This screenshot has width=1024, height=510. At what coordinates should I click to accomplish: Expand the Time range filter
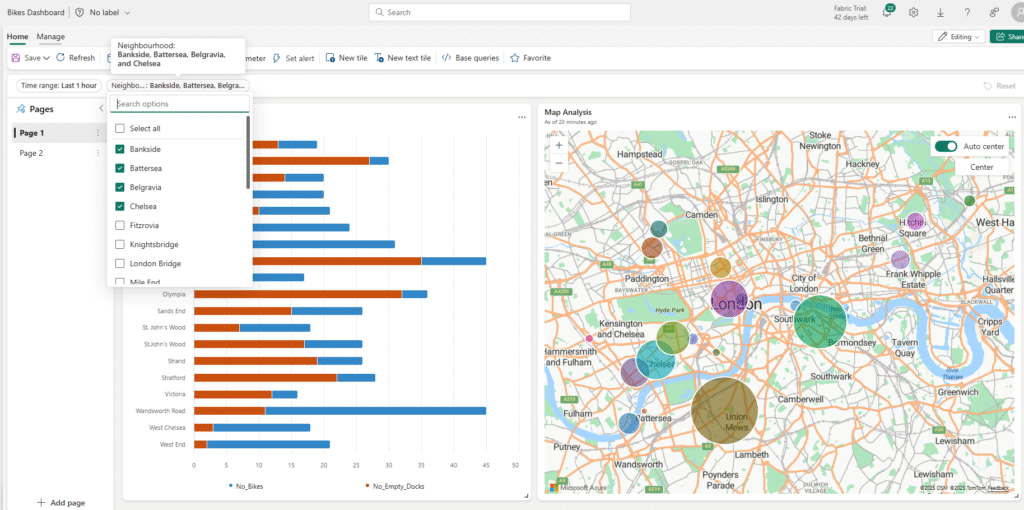59,85
